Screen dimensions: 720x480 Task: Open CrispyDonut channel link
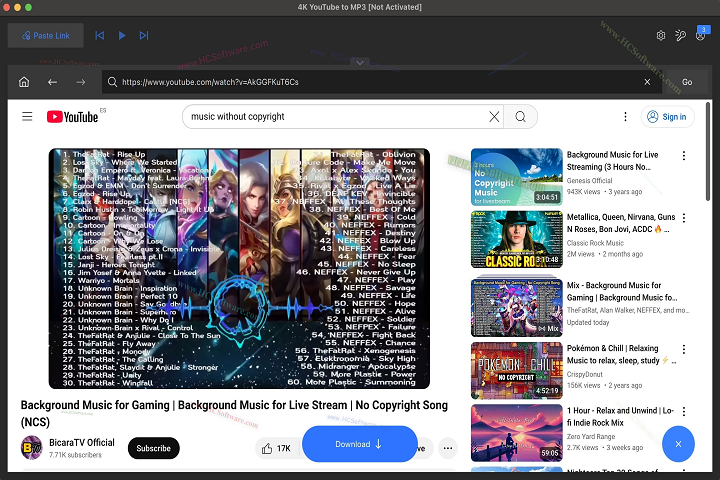585,374
